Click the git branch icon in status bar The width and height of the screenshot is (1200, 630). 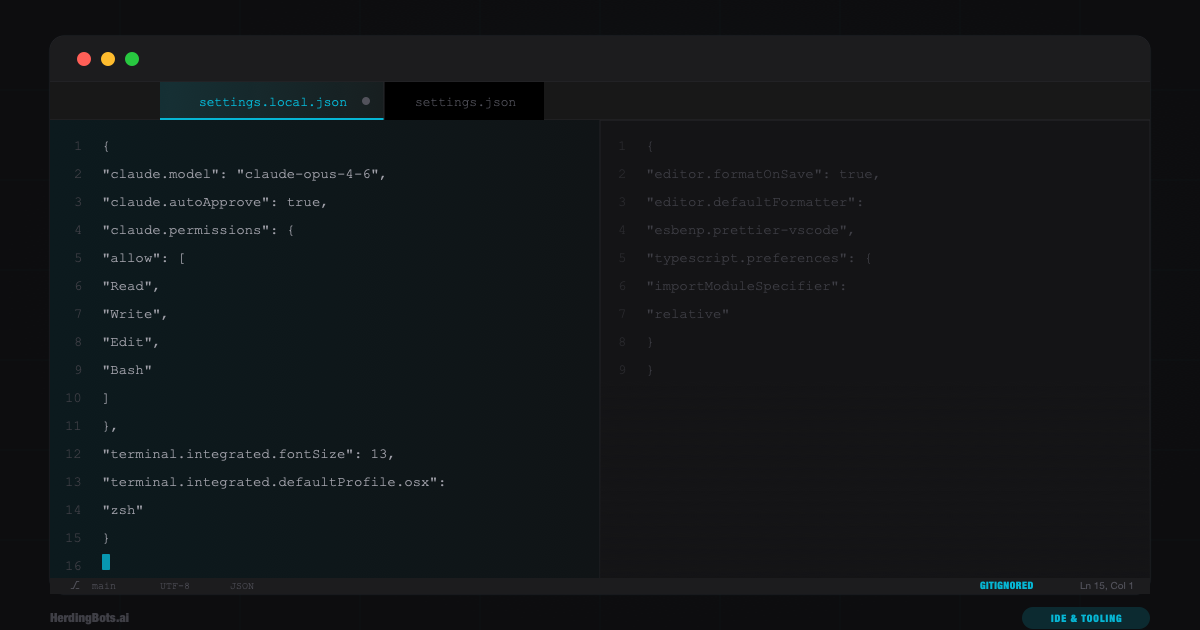[75, 586]
